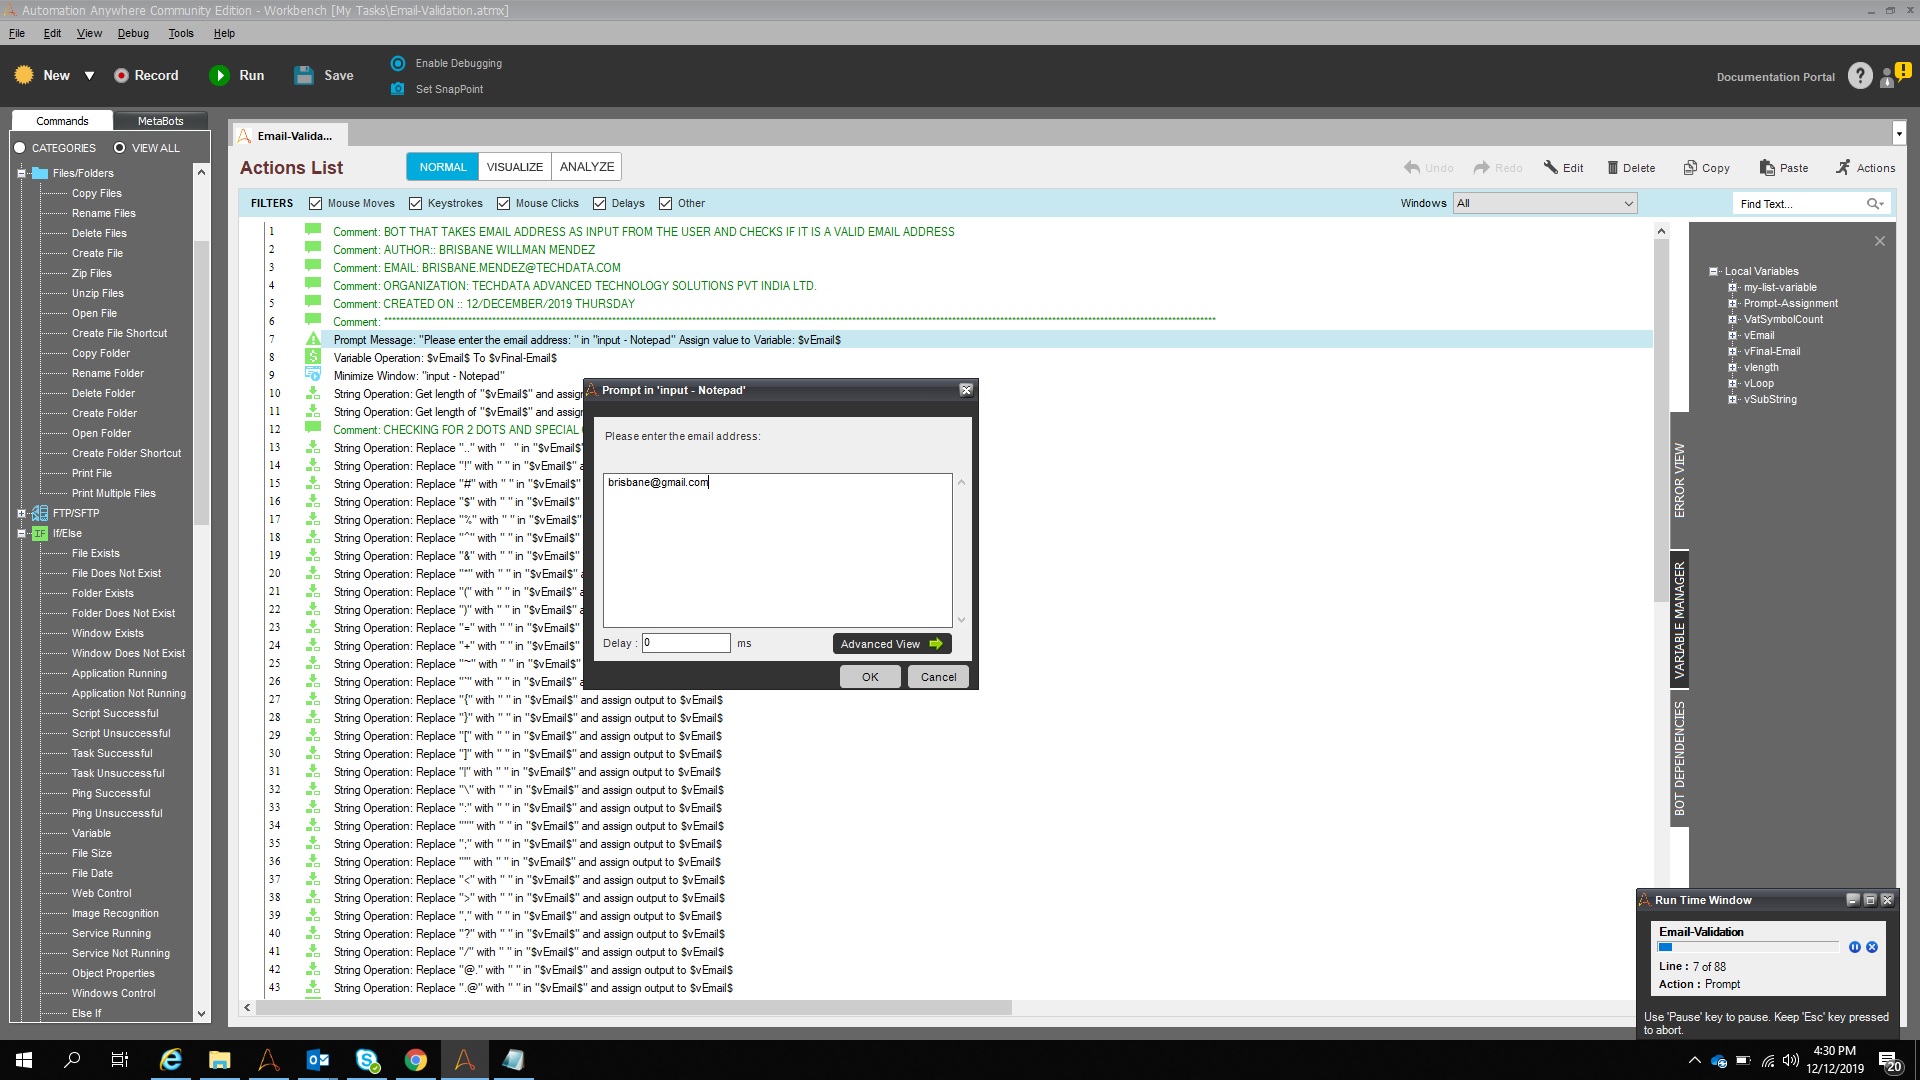Click the Set SnapPoint camera icon
This screenshot has height=1080, width=1920.
coord(398,89)
